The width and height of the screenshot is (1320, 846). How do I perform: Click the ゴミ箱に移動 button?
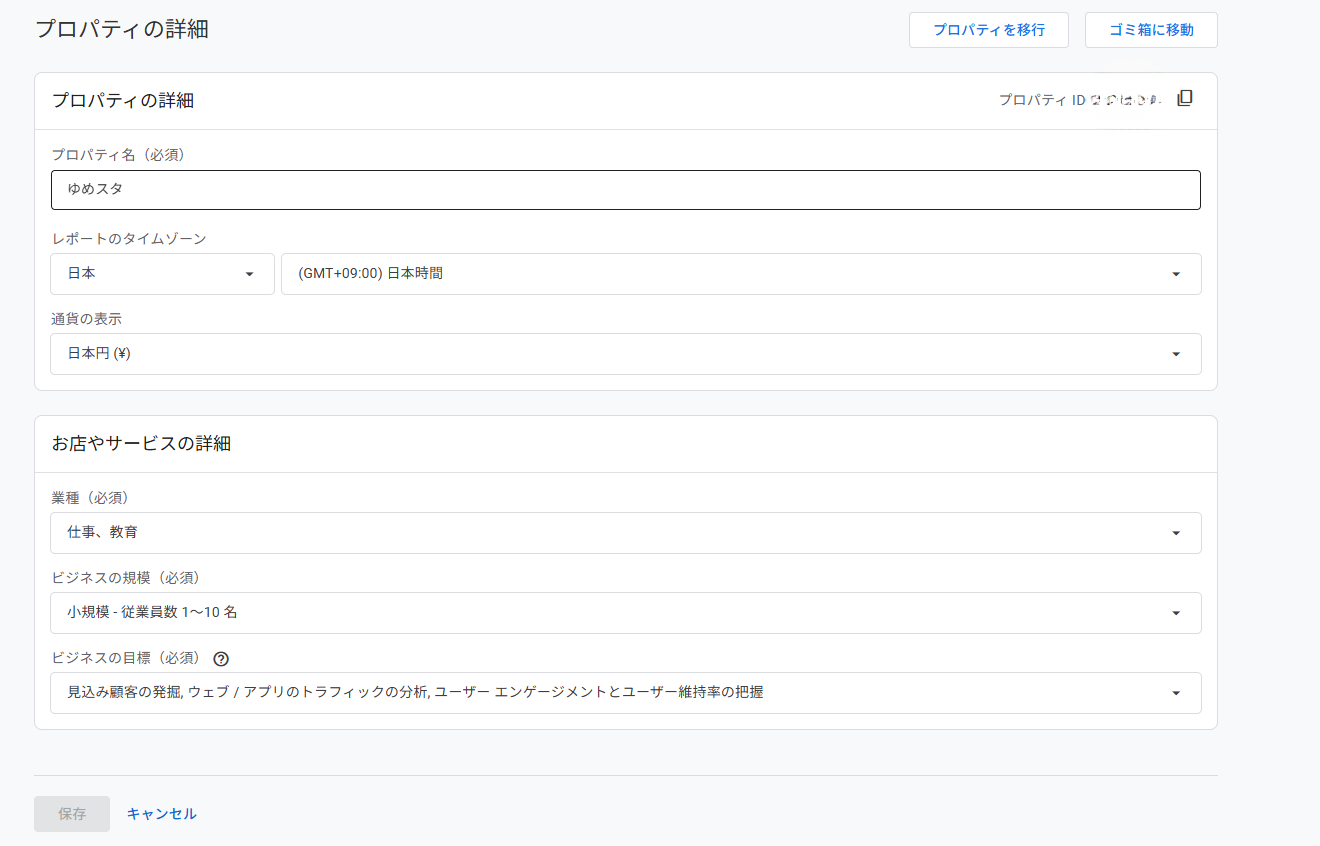1151,30
